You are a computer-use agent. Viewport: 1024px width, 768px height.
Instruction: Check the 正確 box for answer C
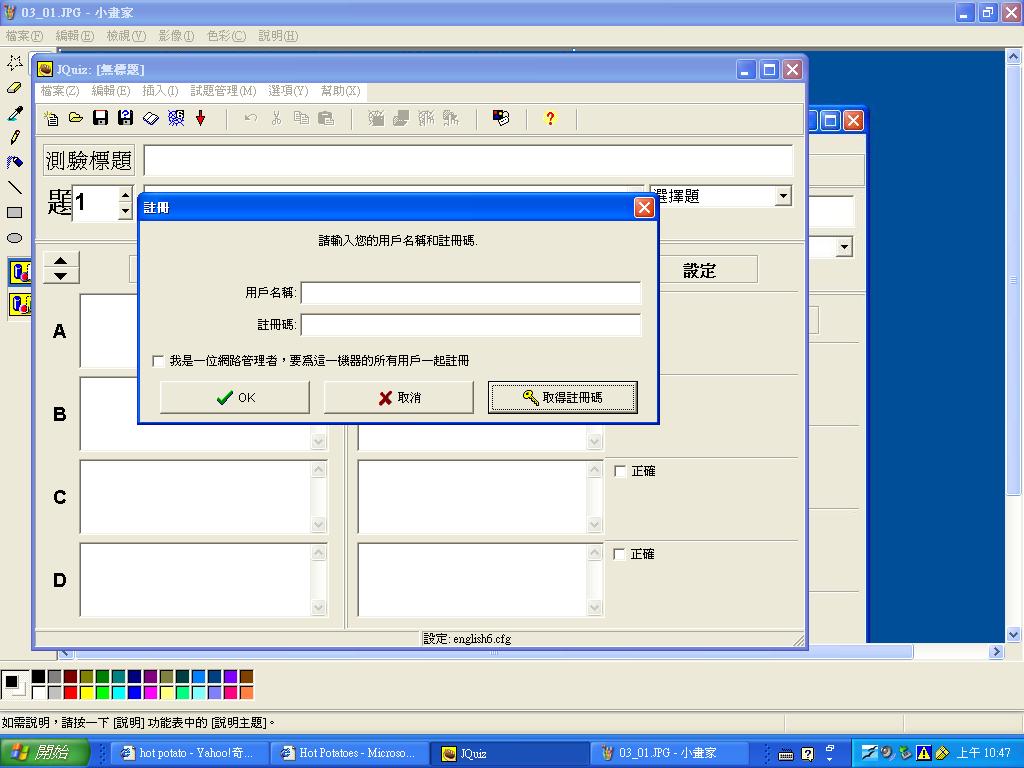(x=620, y=471)
